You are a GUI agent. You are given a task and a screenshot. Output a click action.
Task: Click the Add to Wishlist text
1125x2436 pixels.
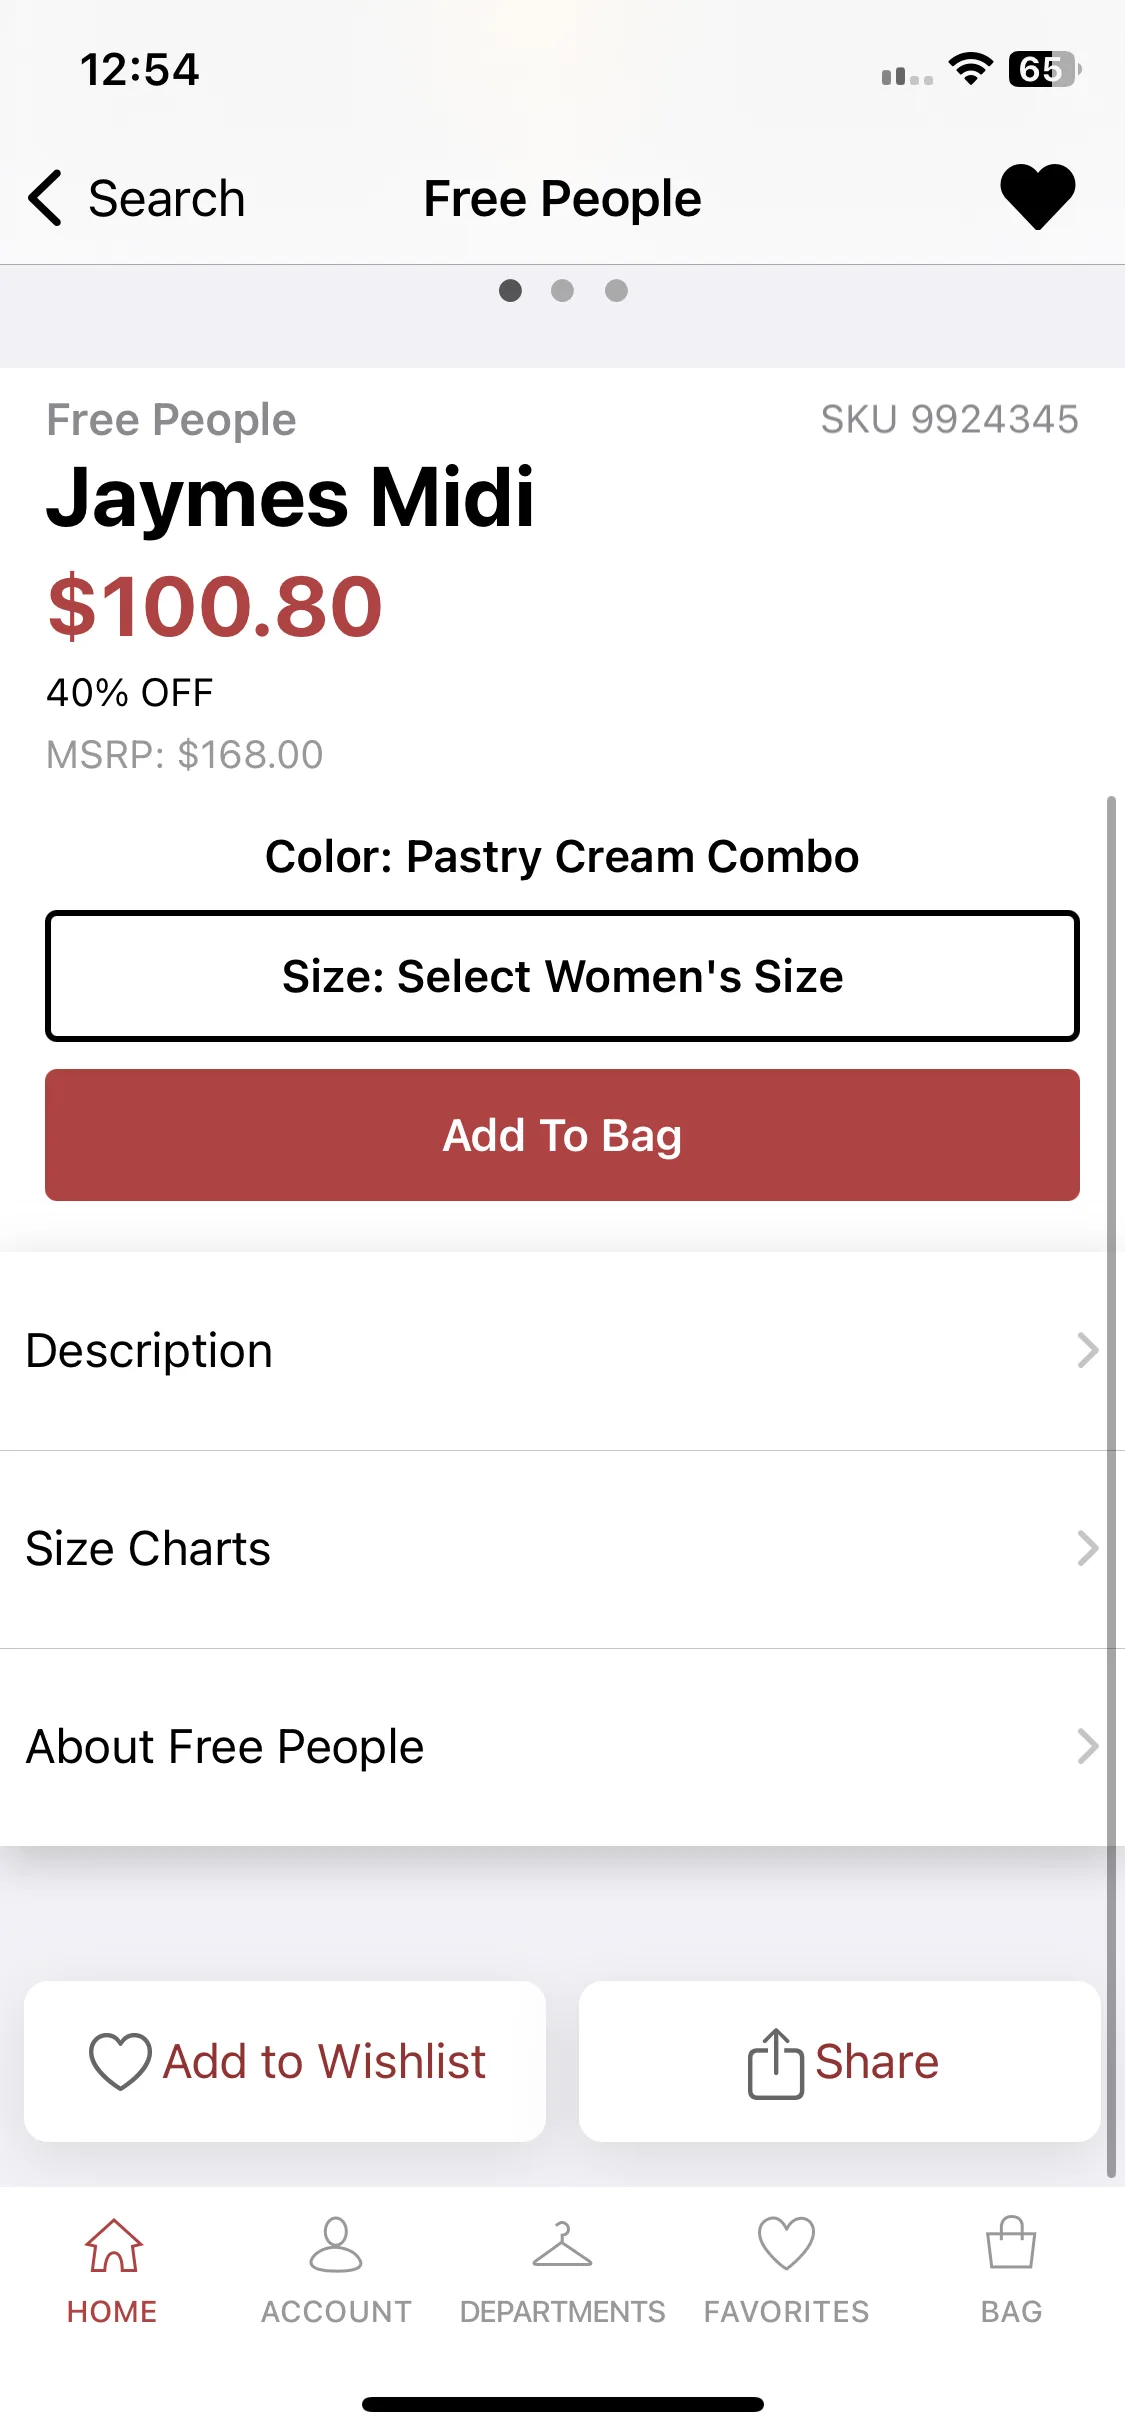[x=324, y=2062]
